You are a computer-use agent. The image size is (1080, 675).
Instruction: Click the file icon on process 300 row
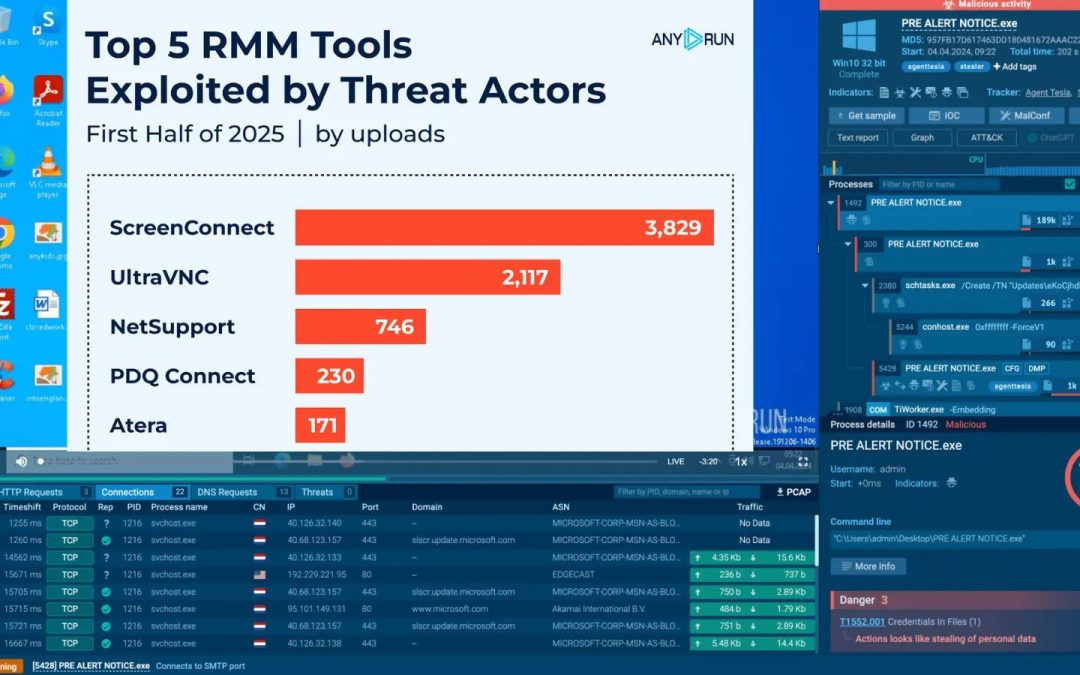coord(1026,262)
